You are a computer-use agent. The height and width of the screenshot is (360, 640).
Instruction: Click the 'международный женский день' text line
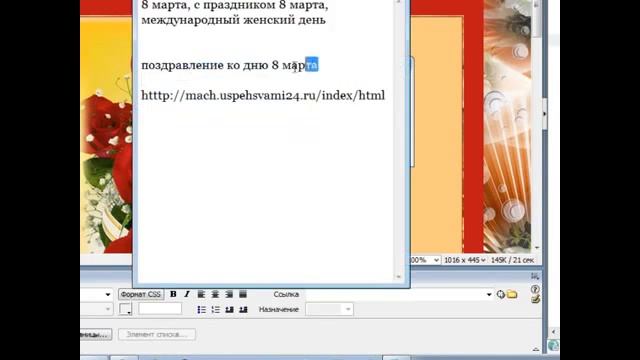click(x=233, y=20)
